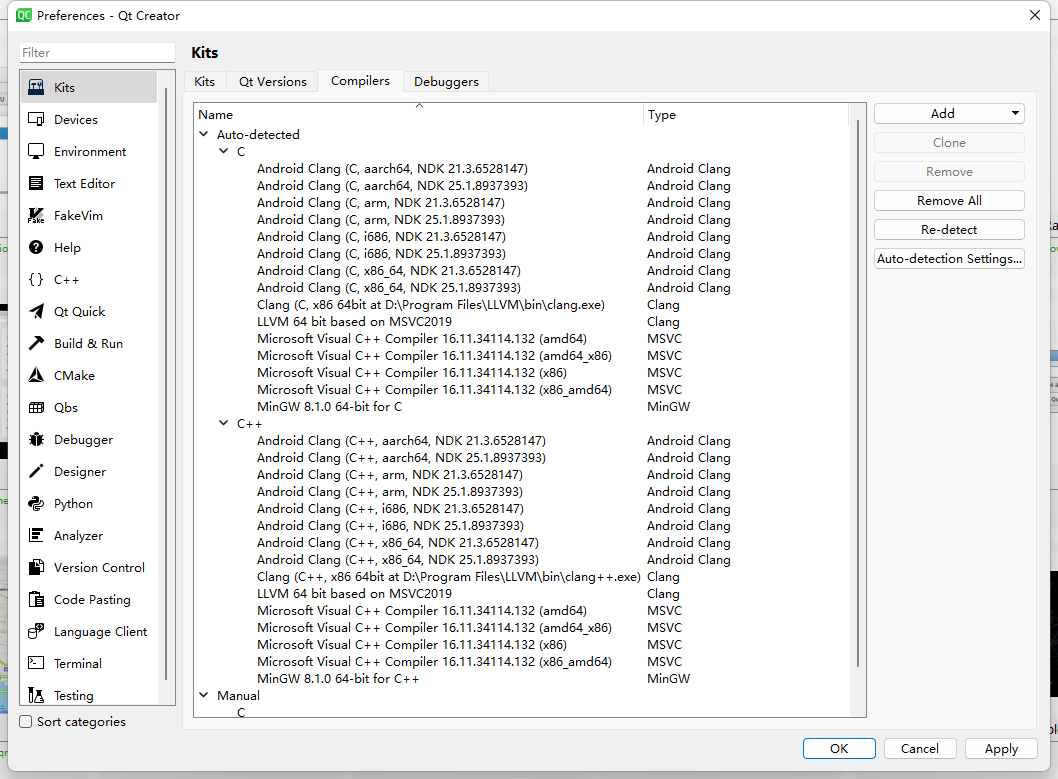Open Language Client settings icon
This screenshot has width=1058, height=779.
[36, 631]
